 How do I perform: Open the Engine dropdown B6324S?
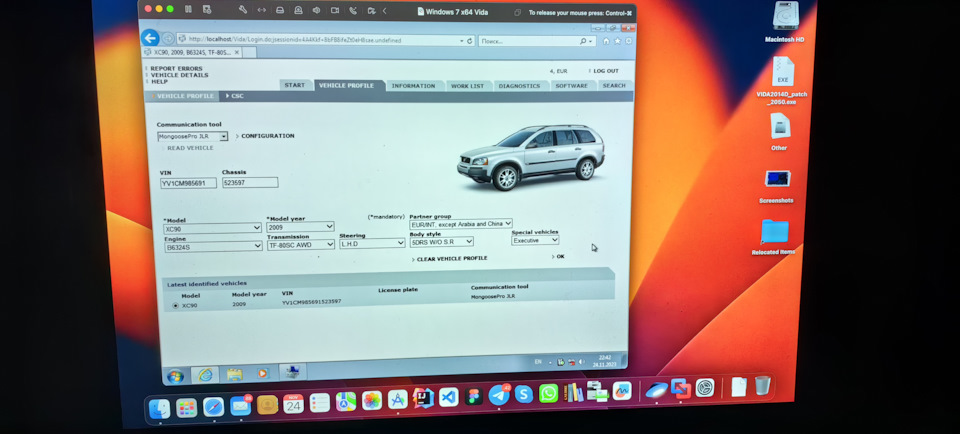[214, 247]
